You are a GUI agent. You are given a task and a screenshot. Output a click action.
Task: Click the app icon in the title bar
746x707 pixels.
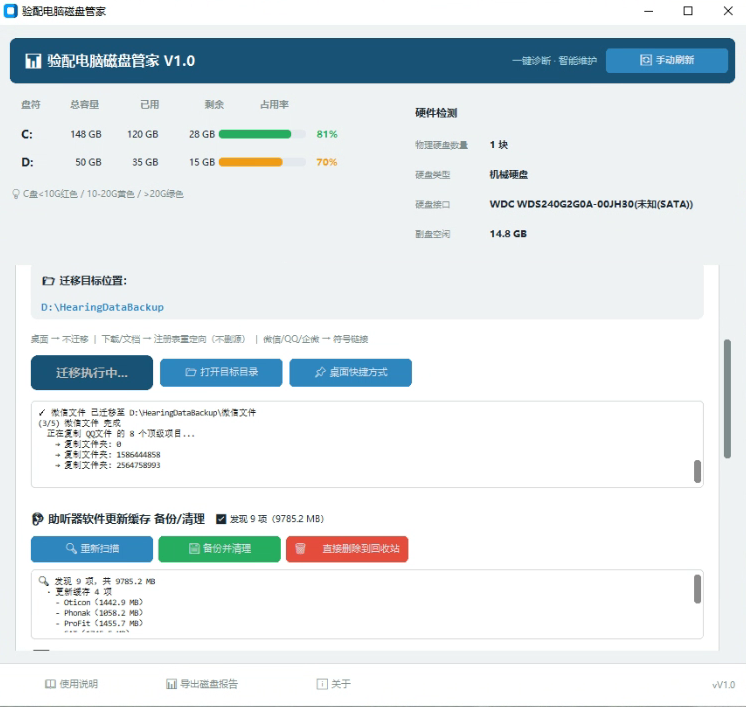(10, 10)
